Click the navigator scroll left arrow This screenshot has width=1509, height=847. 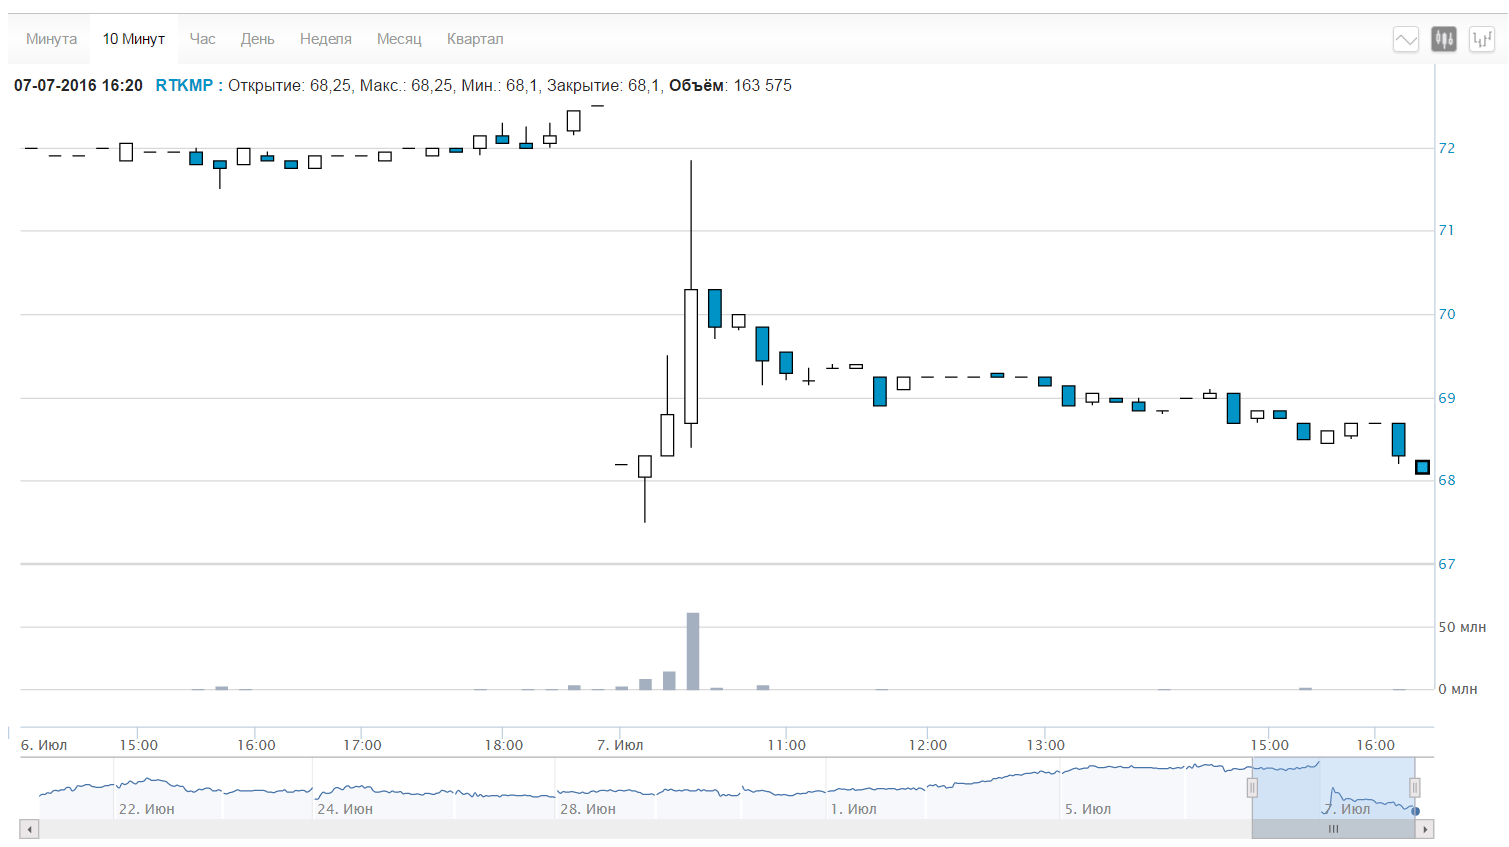30,829
